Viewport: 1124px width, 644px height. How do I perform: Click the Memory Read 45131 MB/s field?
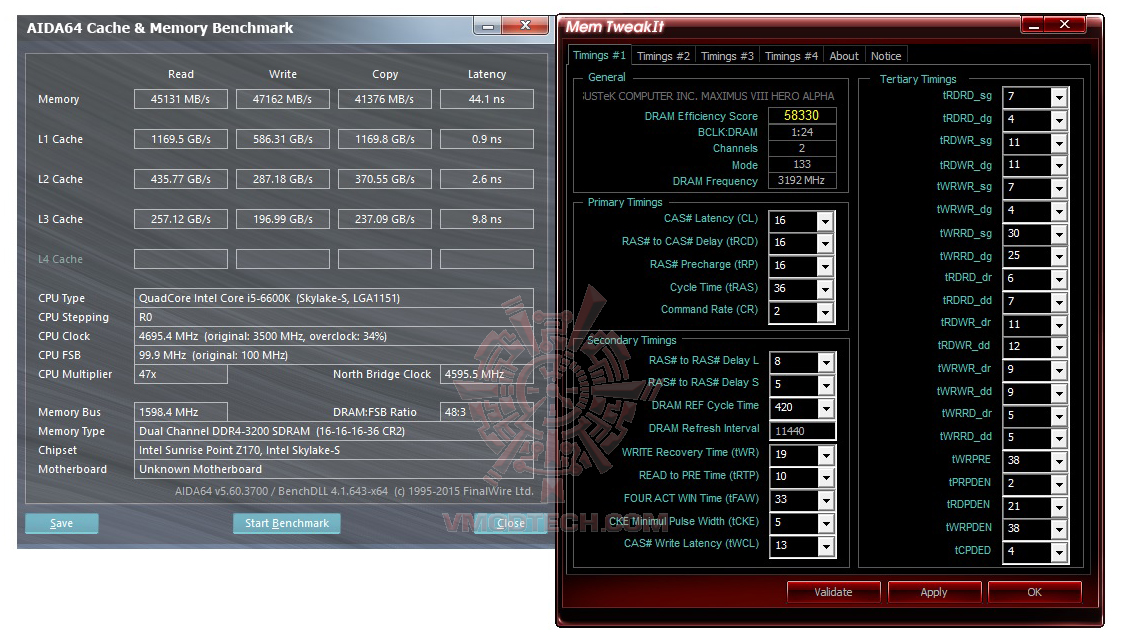[181, 99]
